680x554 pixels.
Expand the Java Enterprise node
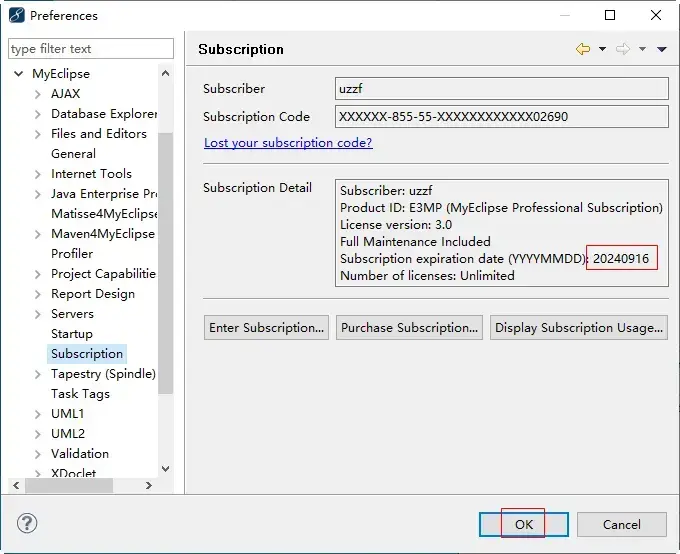tap(38, 194)
